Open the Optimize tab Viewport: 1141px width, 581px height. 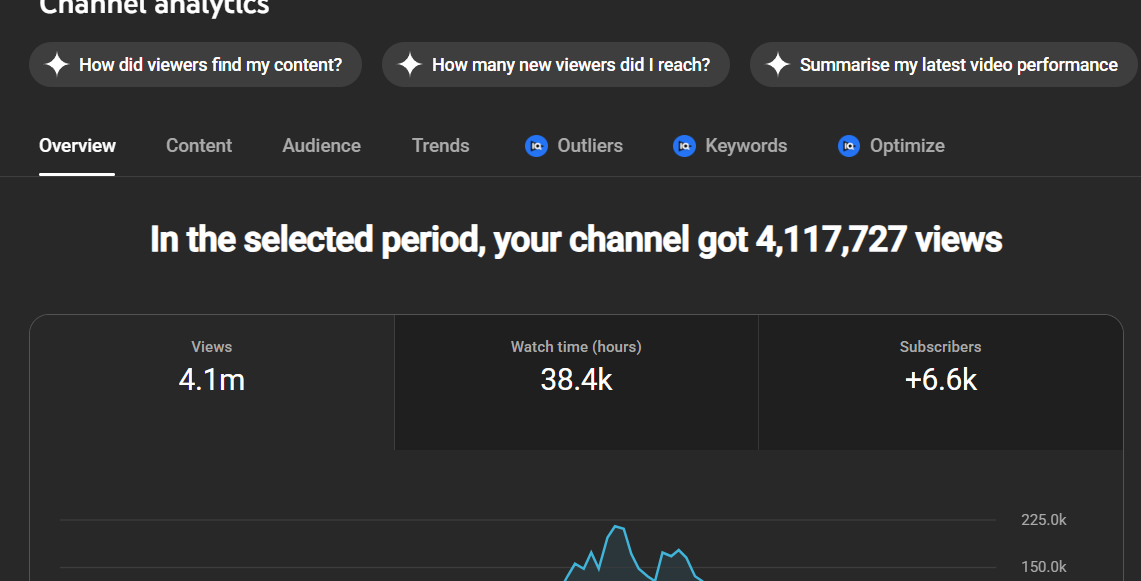tap(891, 146)
